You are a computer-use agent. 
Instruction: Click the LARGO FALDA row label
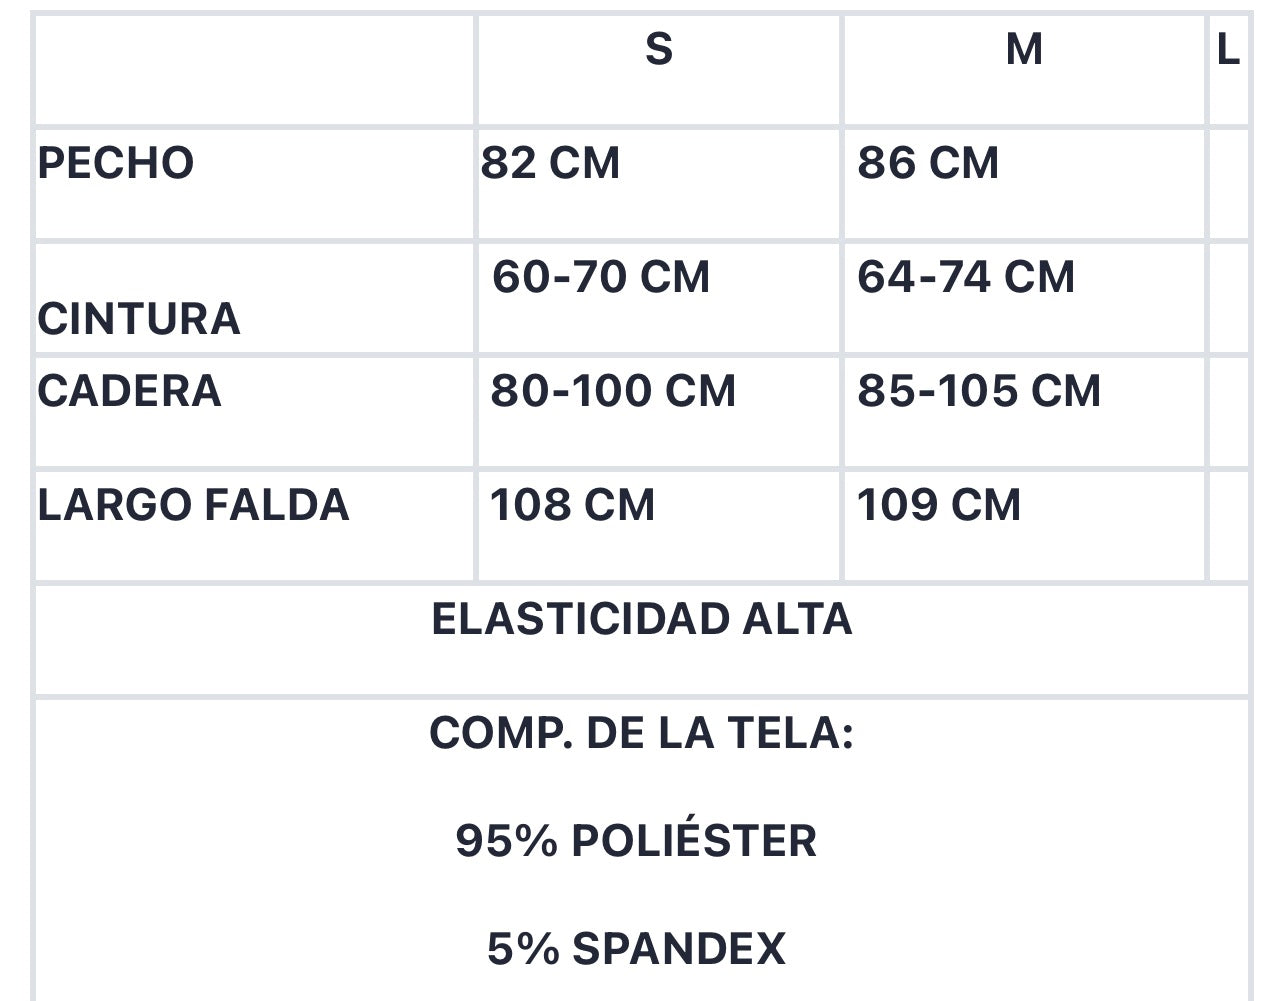193,505
